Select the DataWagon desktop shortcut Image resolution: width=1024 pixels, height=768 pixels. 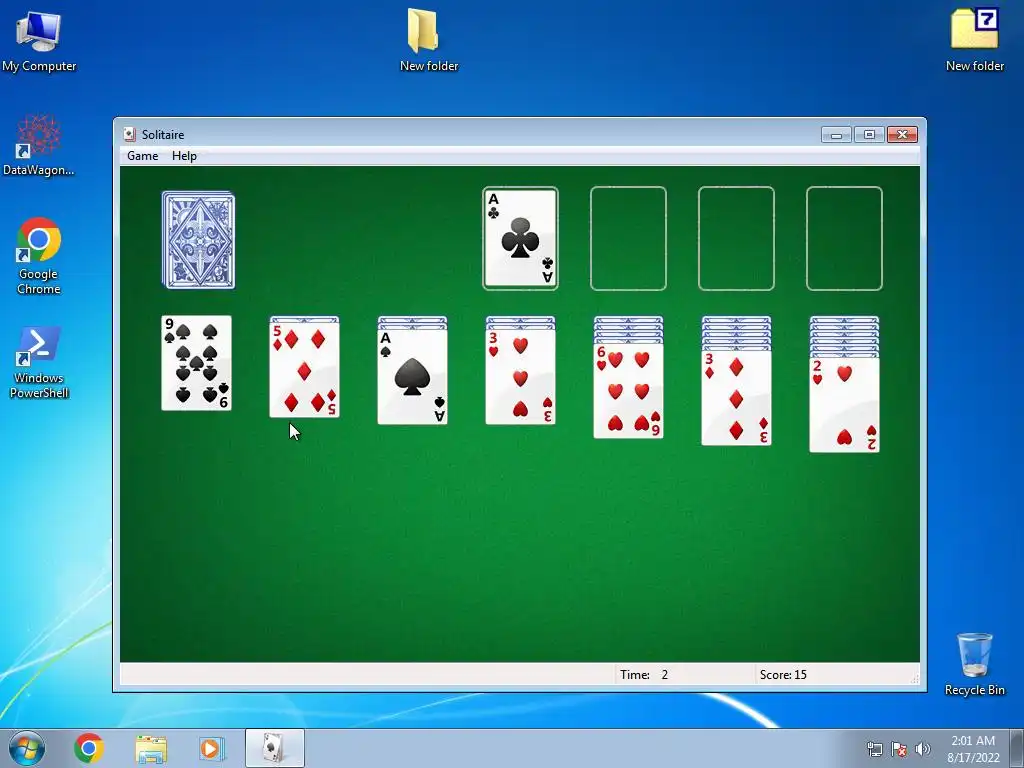point(39,145)
